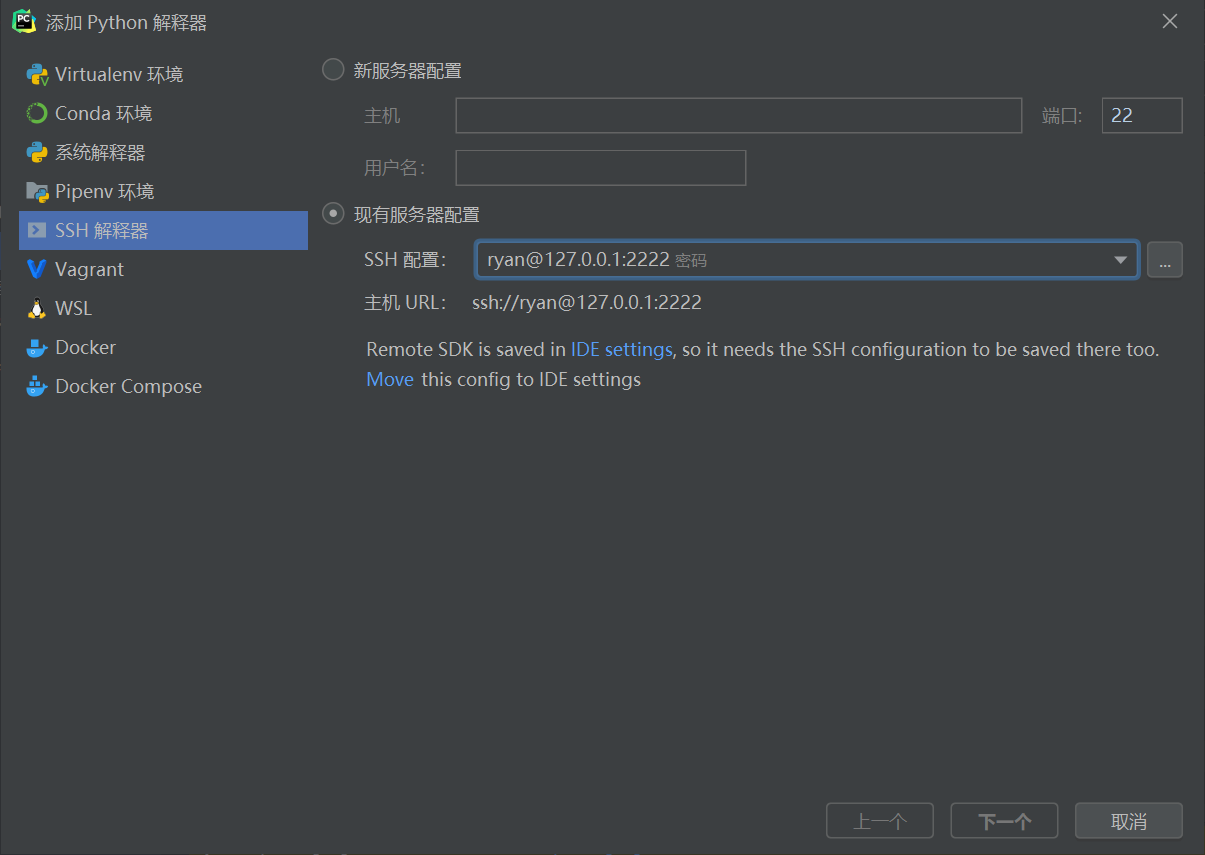Select the 现有服务器配置 option
Screen dimensions: 1205x855
[332, 213]
